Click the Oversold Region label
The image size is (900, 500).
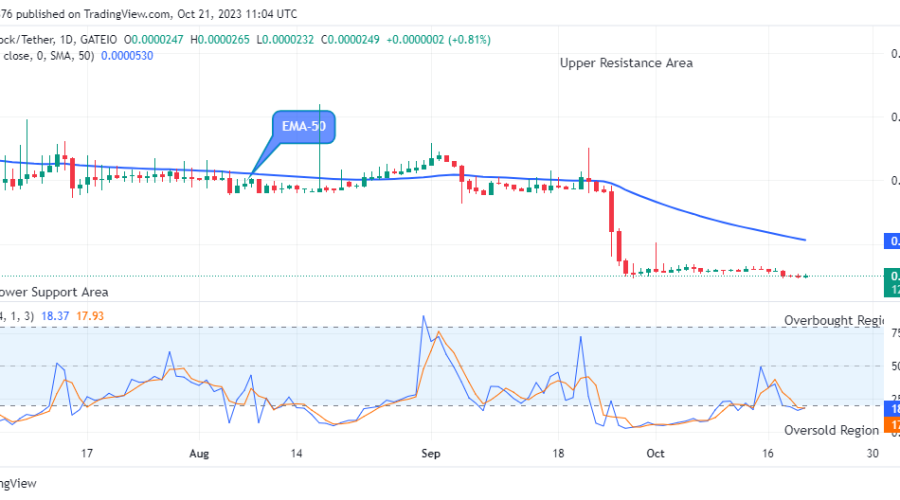pyautogui.click(x=832, y=431)
